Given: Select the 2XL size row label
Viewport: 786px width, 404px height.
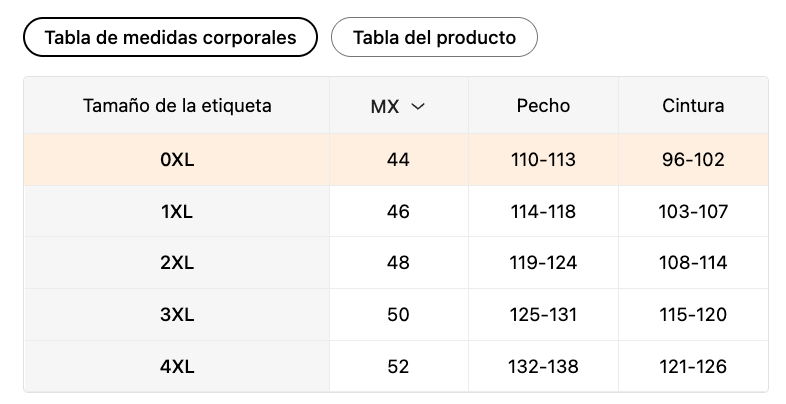Looking at the screenshot, I should click(177, 263).
